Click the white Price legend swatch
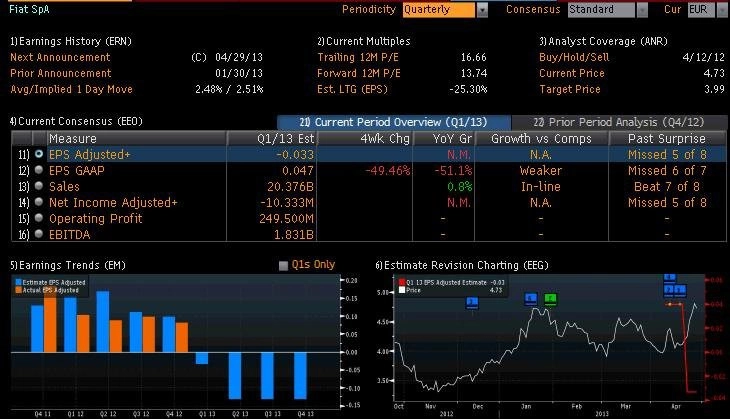The height and width of the screenshot is (419, 730). (402, 290)
